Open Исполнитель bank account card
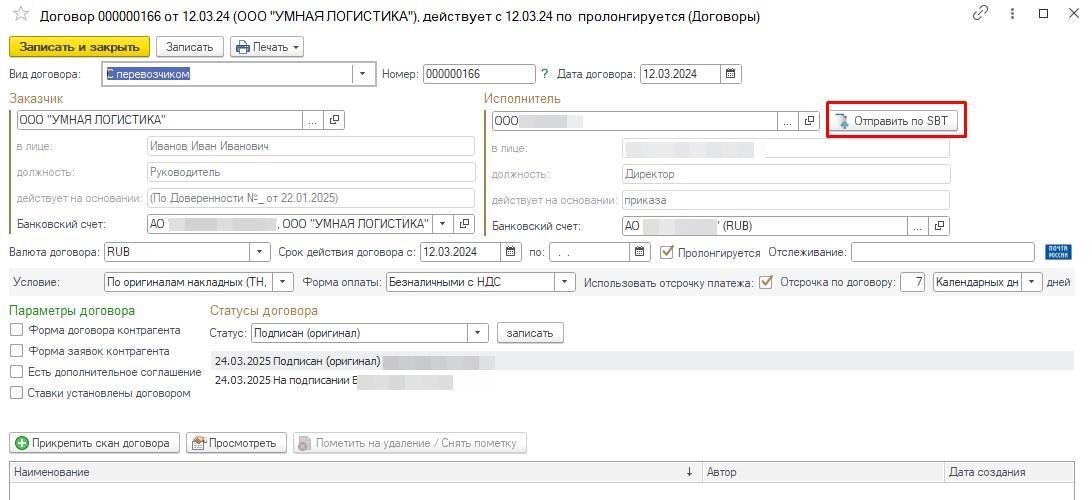Viewport: 1092px width, 500px height. point(939,226)
